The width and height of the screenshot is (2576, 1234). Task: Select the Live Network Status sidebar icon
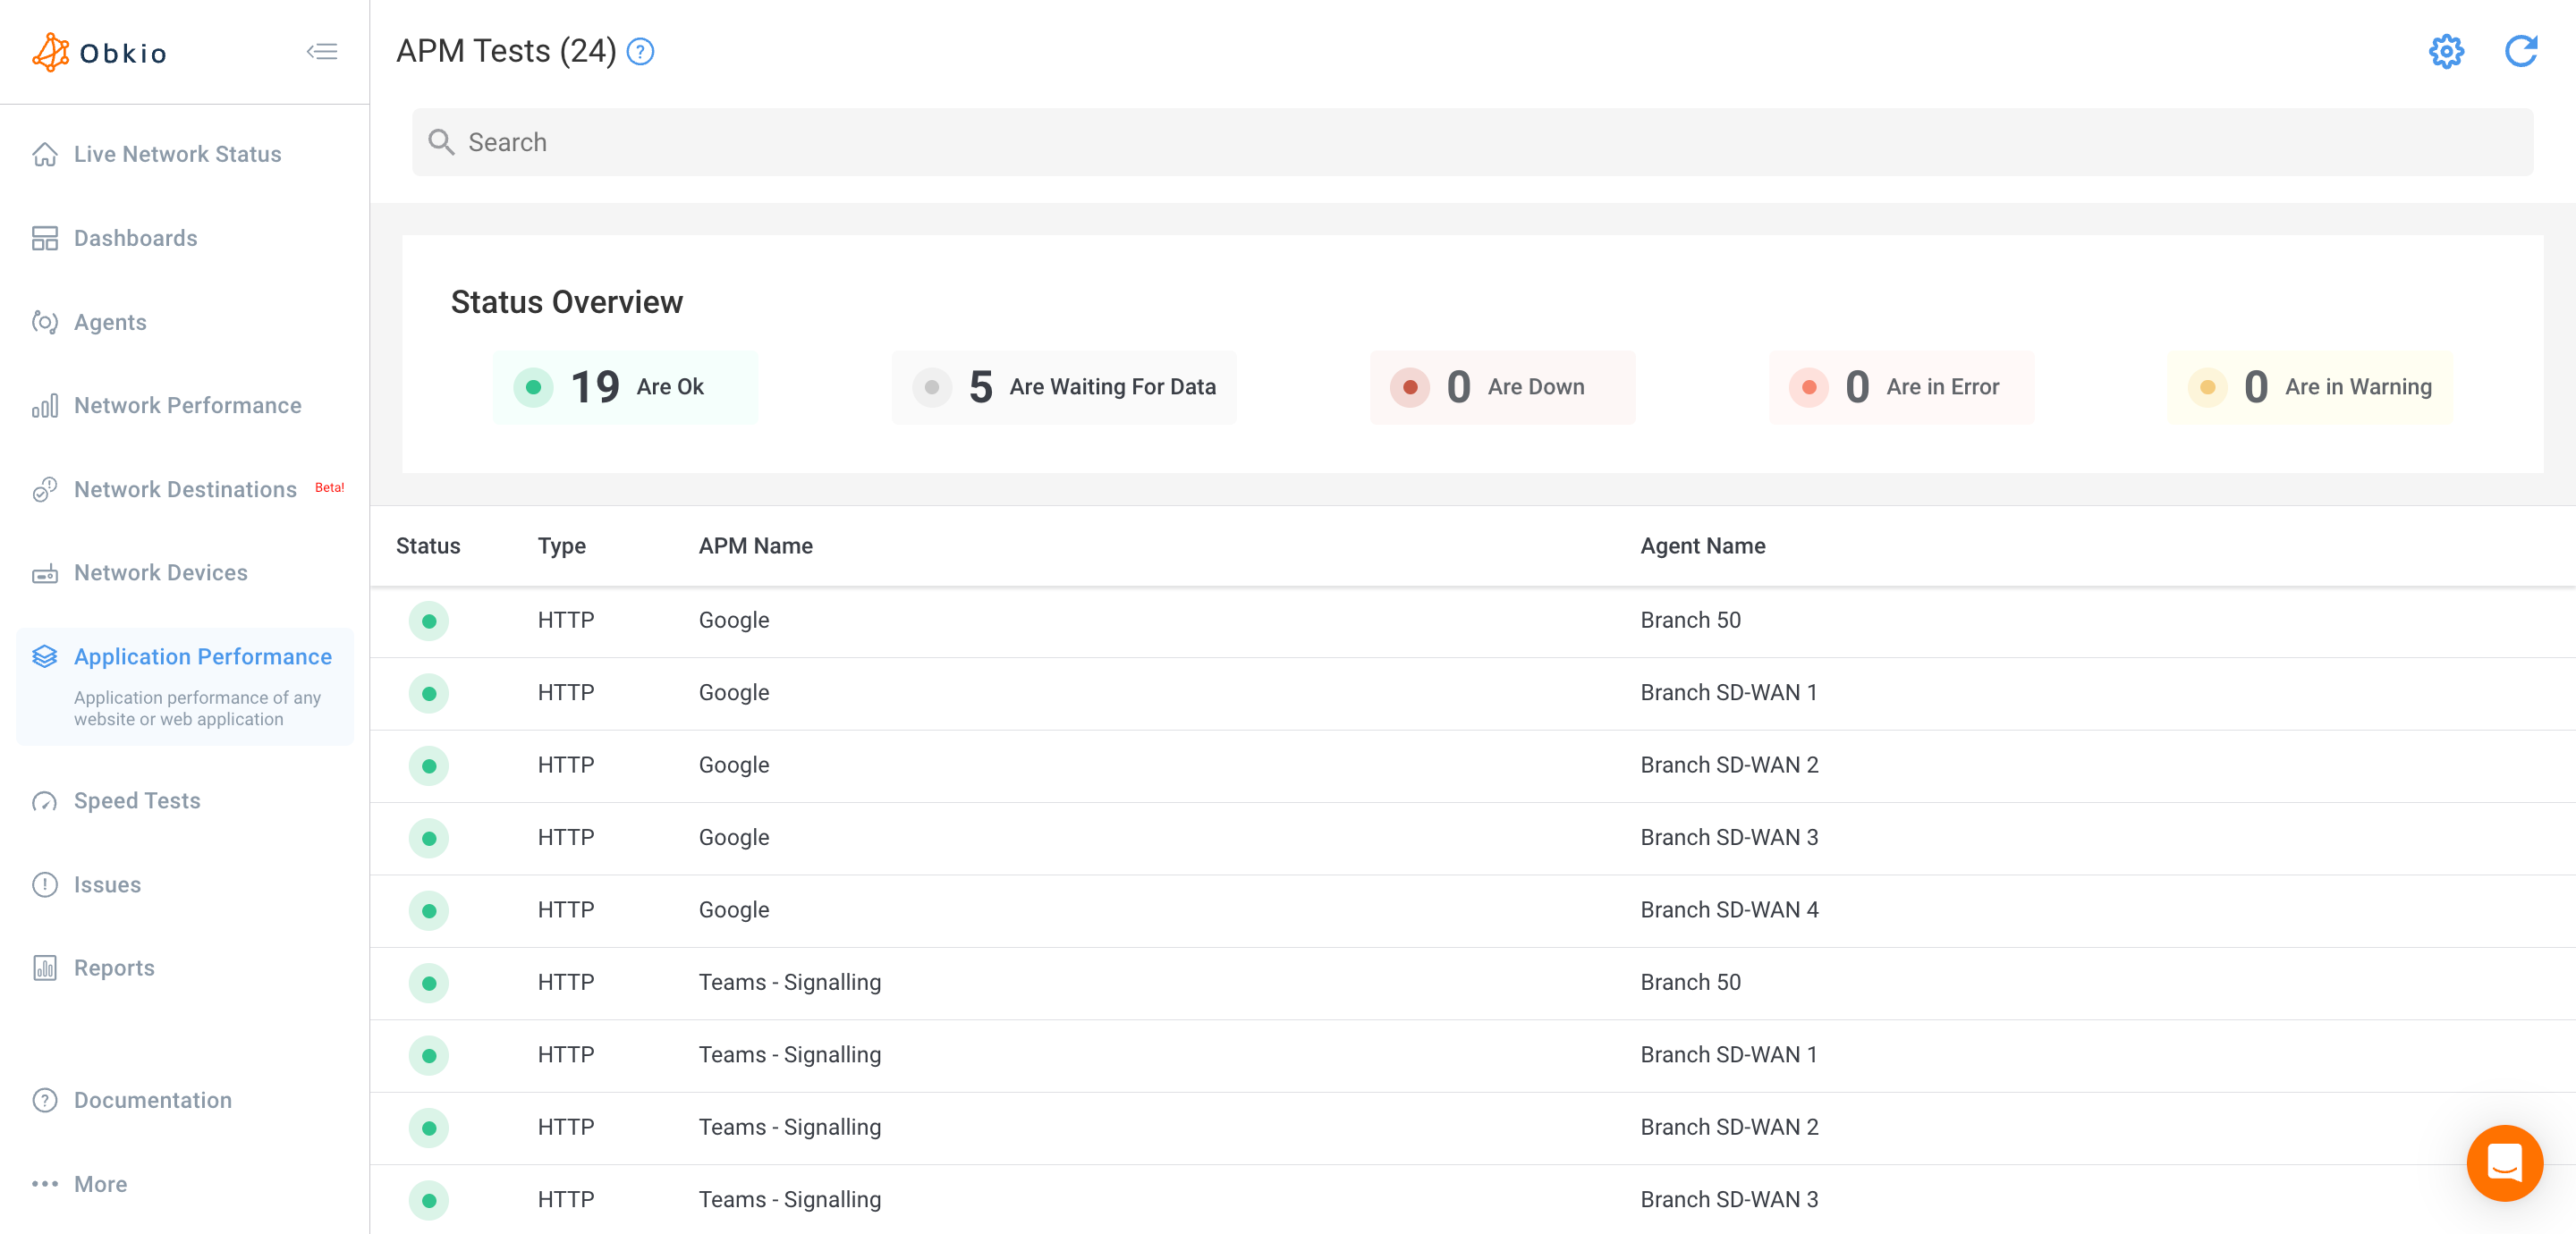(46, 154)
